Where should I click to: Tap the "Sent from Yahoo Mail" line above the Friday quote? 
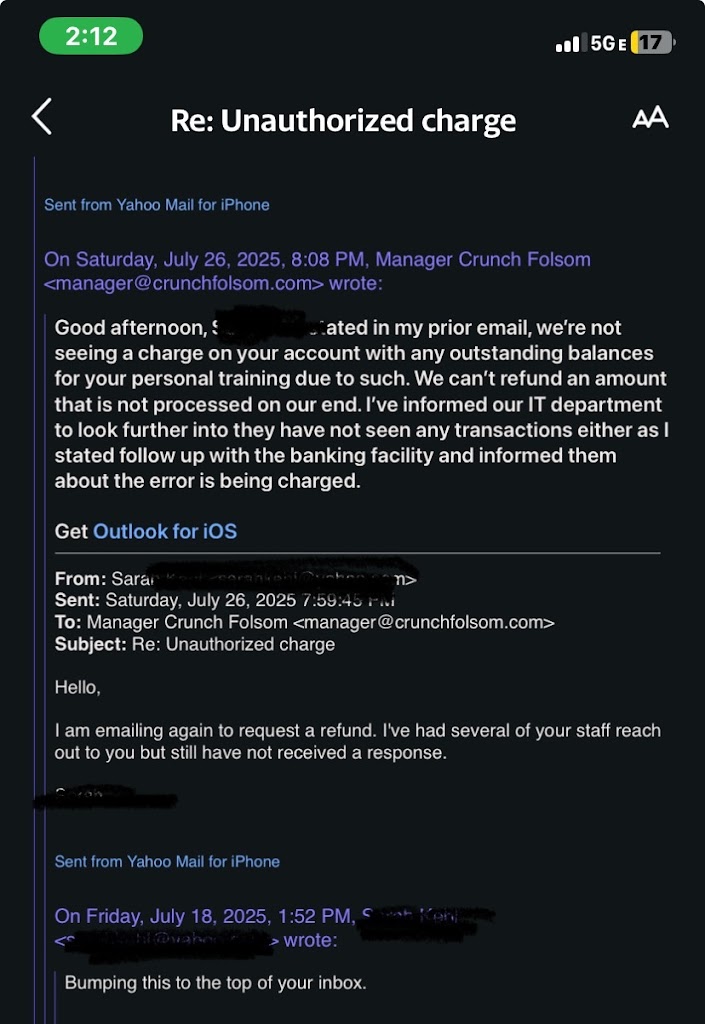167,862
